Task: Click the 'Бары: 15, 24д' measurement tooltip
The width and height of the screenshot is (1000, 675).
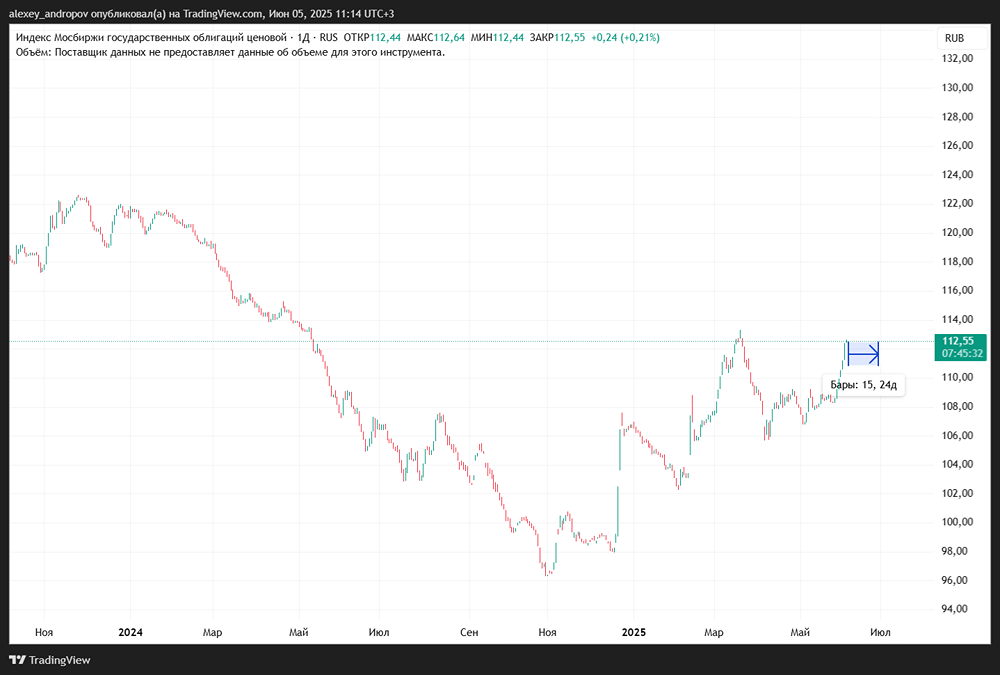Action: tap(864, 385)
